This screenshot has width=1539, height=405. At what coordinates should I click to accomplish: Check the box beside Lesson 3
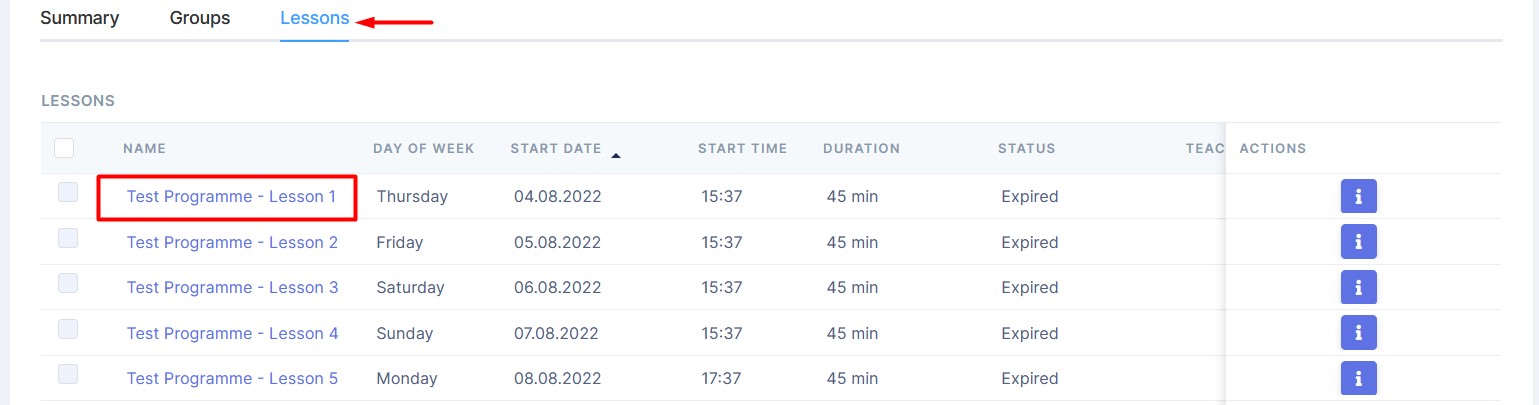[68, 283]
